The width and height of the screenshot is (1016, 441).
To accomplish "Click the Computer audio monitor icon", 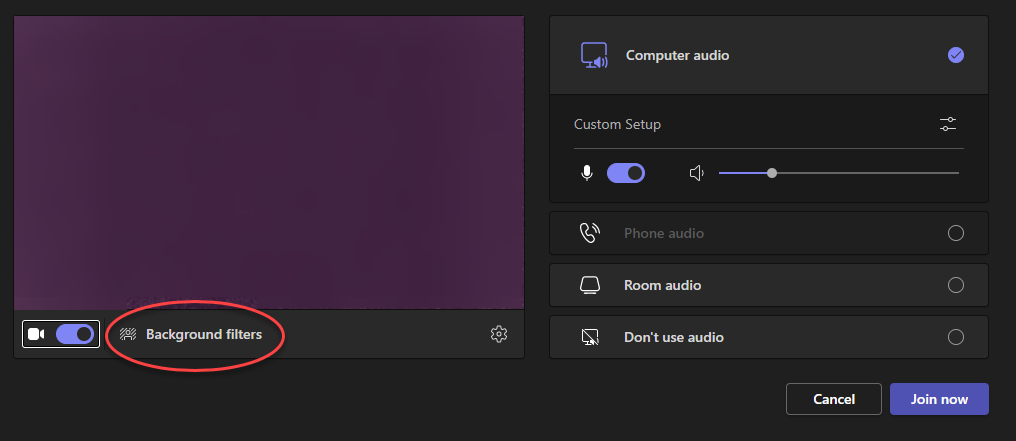I will pos(594,56).
